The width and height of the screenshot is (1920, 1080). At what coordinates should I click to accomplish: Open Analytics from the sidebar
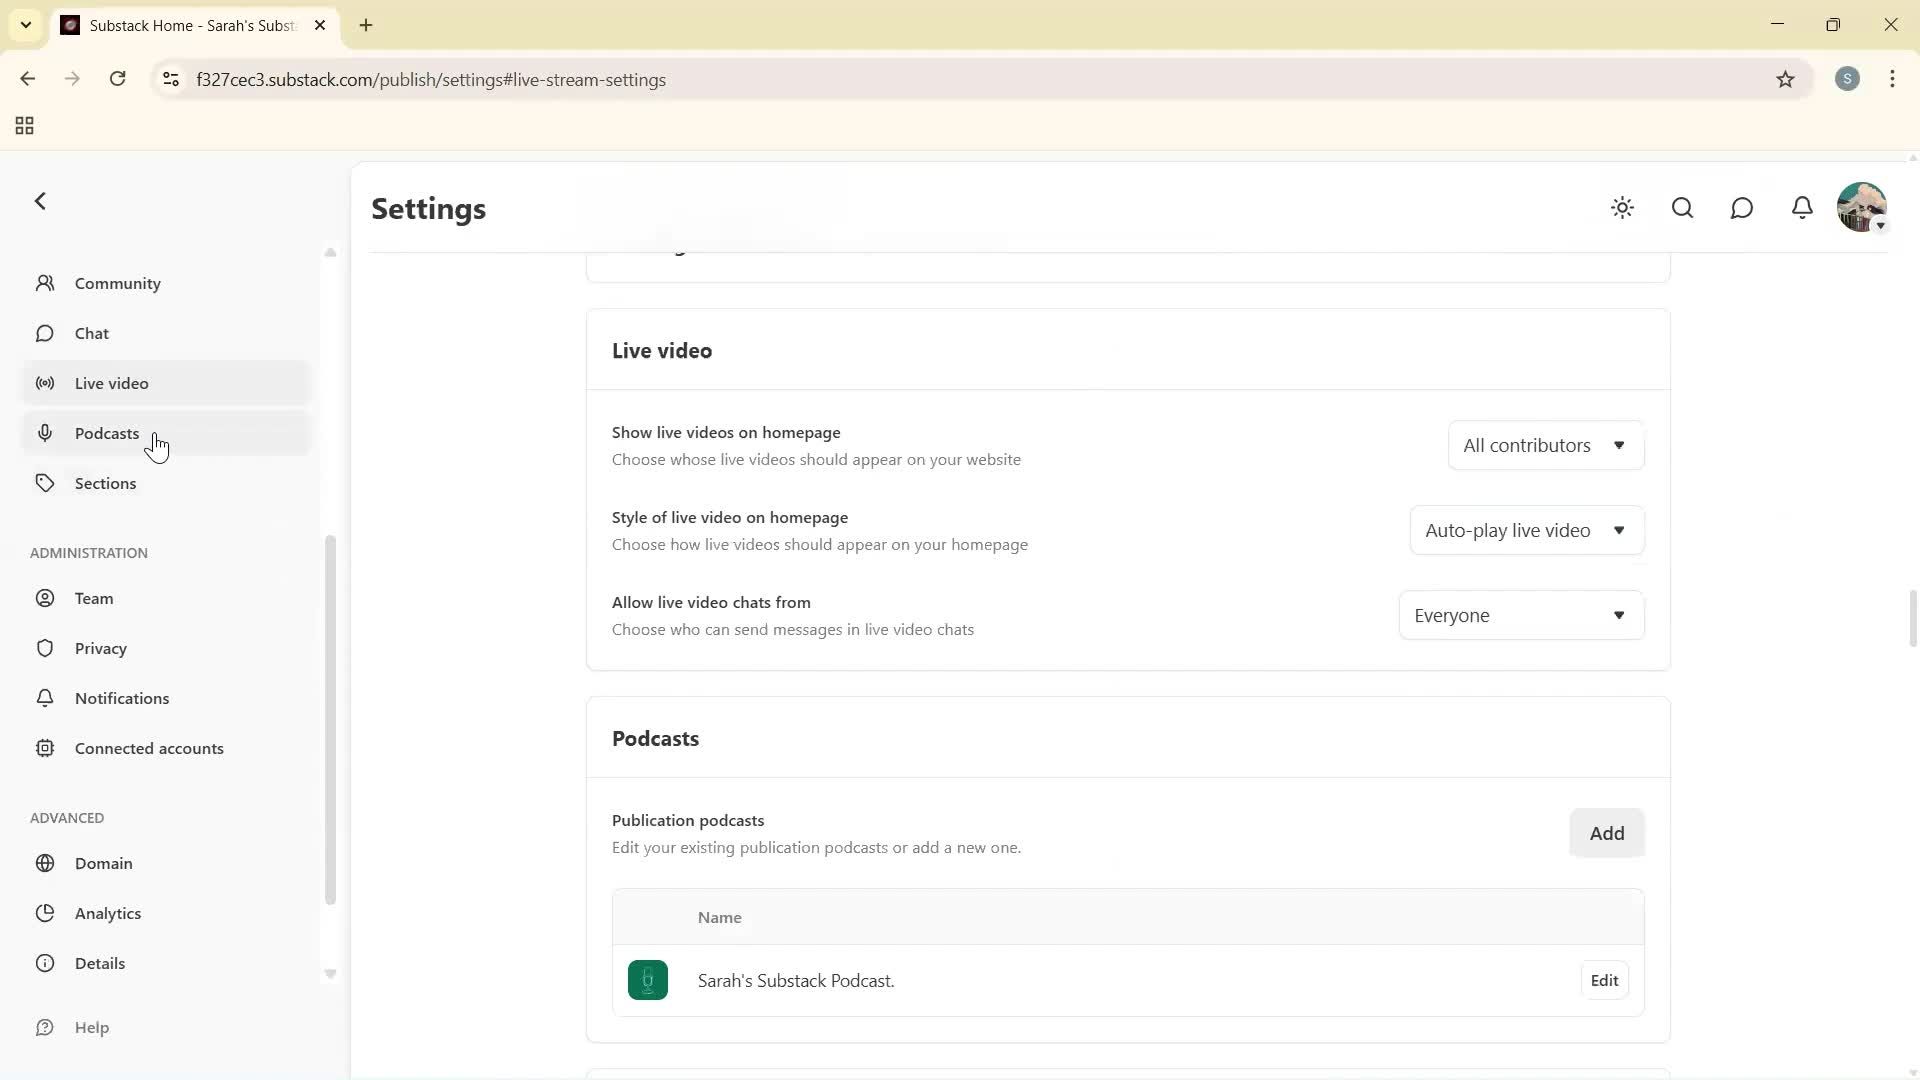click(109, 913)
